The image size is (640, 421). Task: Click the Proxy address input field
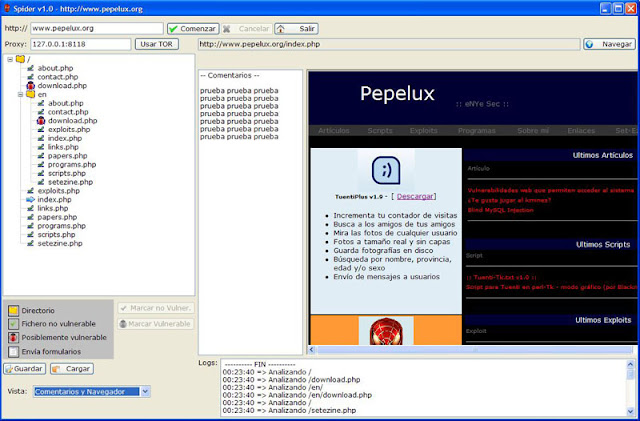(80, 44)
